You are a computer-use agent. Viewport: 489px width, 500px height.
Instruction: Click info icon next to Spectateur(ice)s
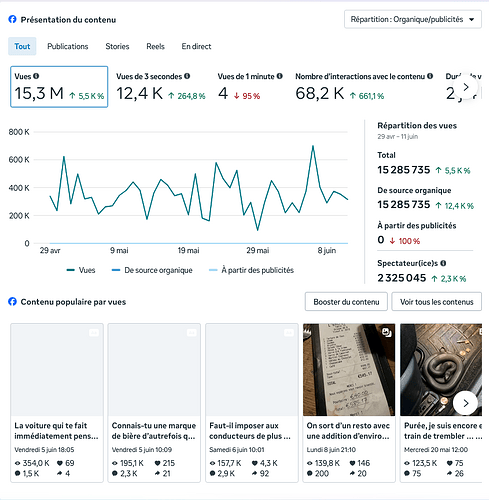[443, 263]
